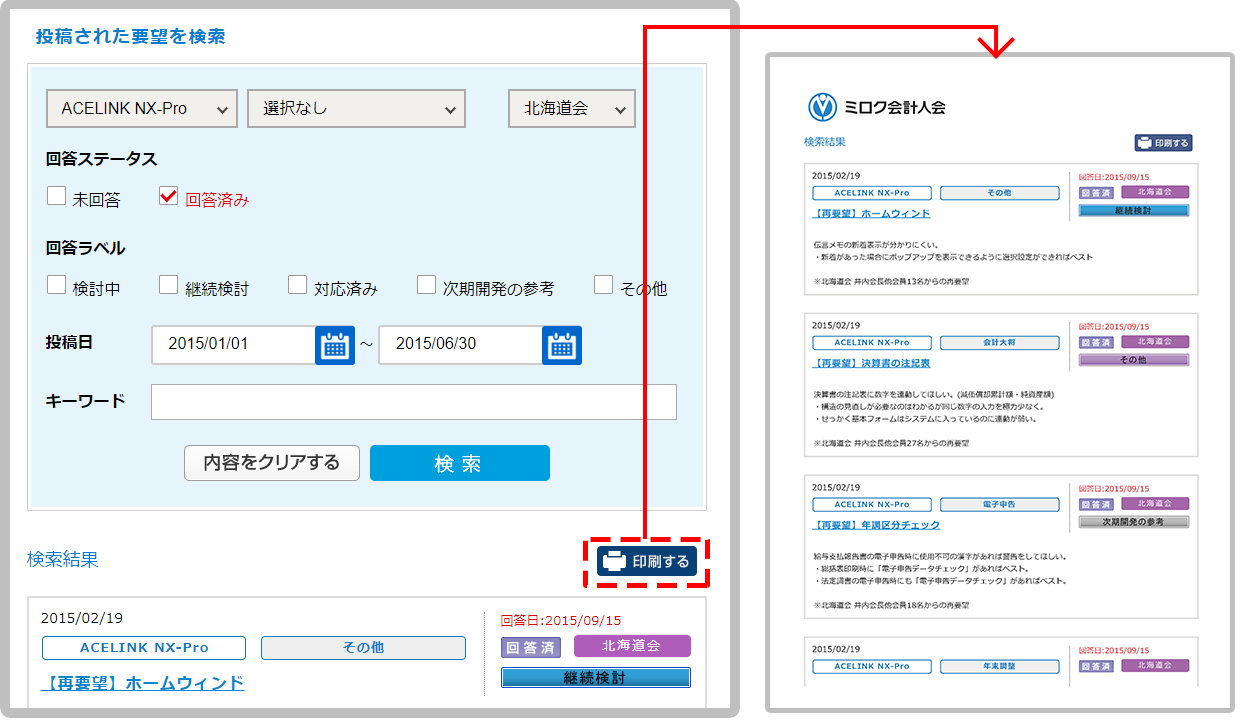Check the 対応済み label checkbox
1250x720 pixels.
297,285
